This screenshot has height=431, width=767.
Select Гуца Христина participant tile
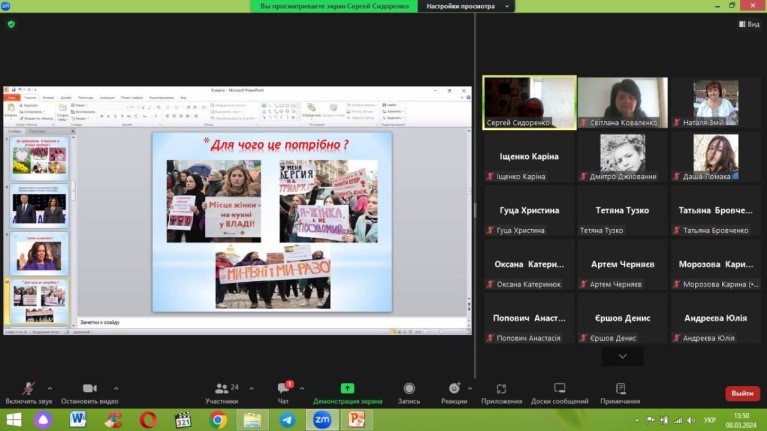[x=529, y=210]
